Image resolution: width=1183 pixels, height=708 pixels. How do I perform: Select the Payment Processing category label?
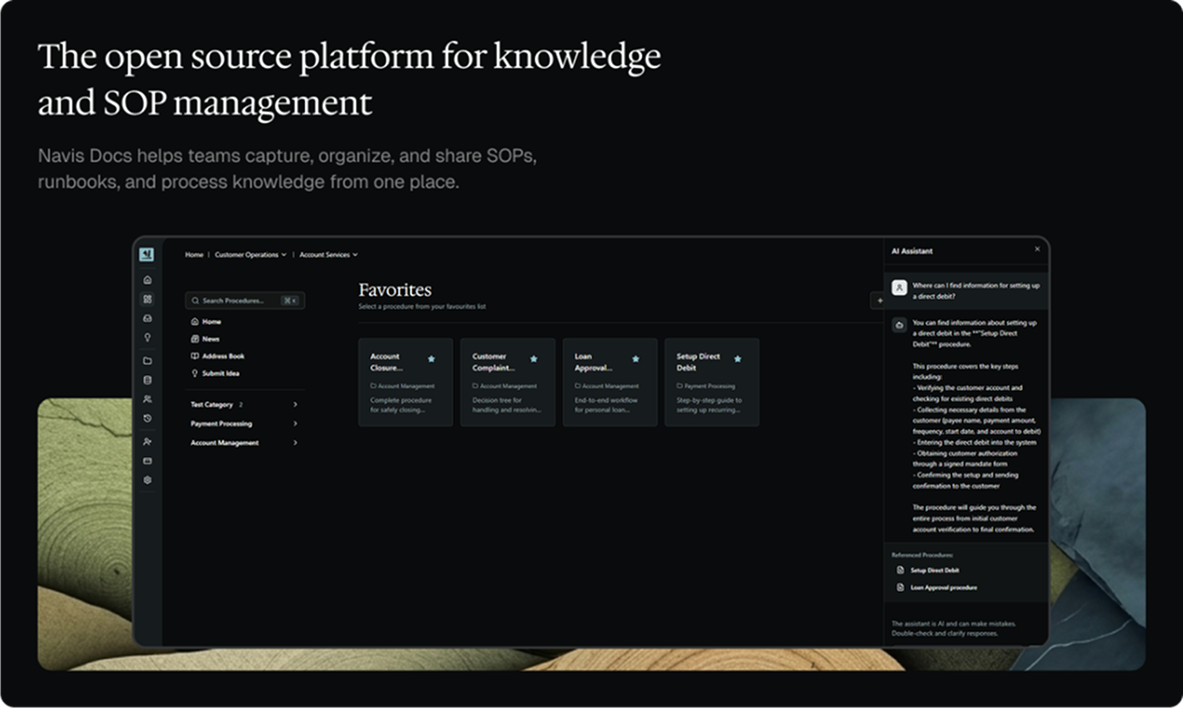(221, 423)
